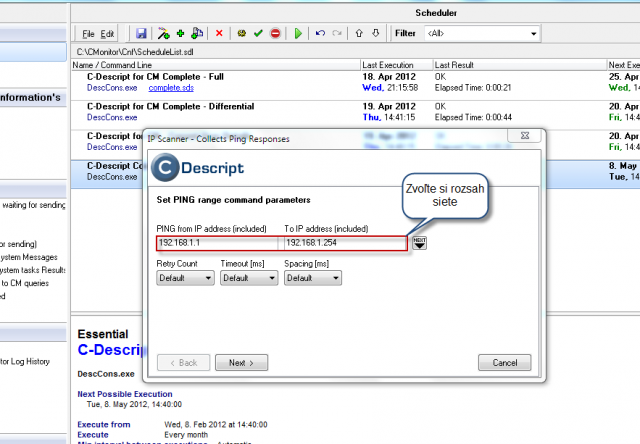Click the To IP address field

[x=345, y=243]
